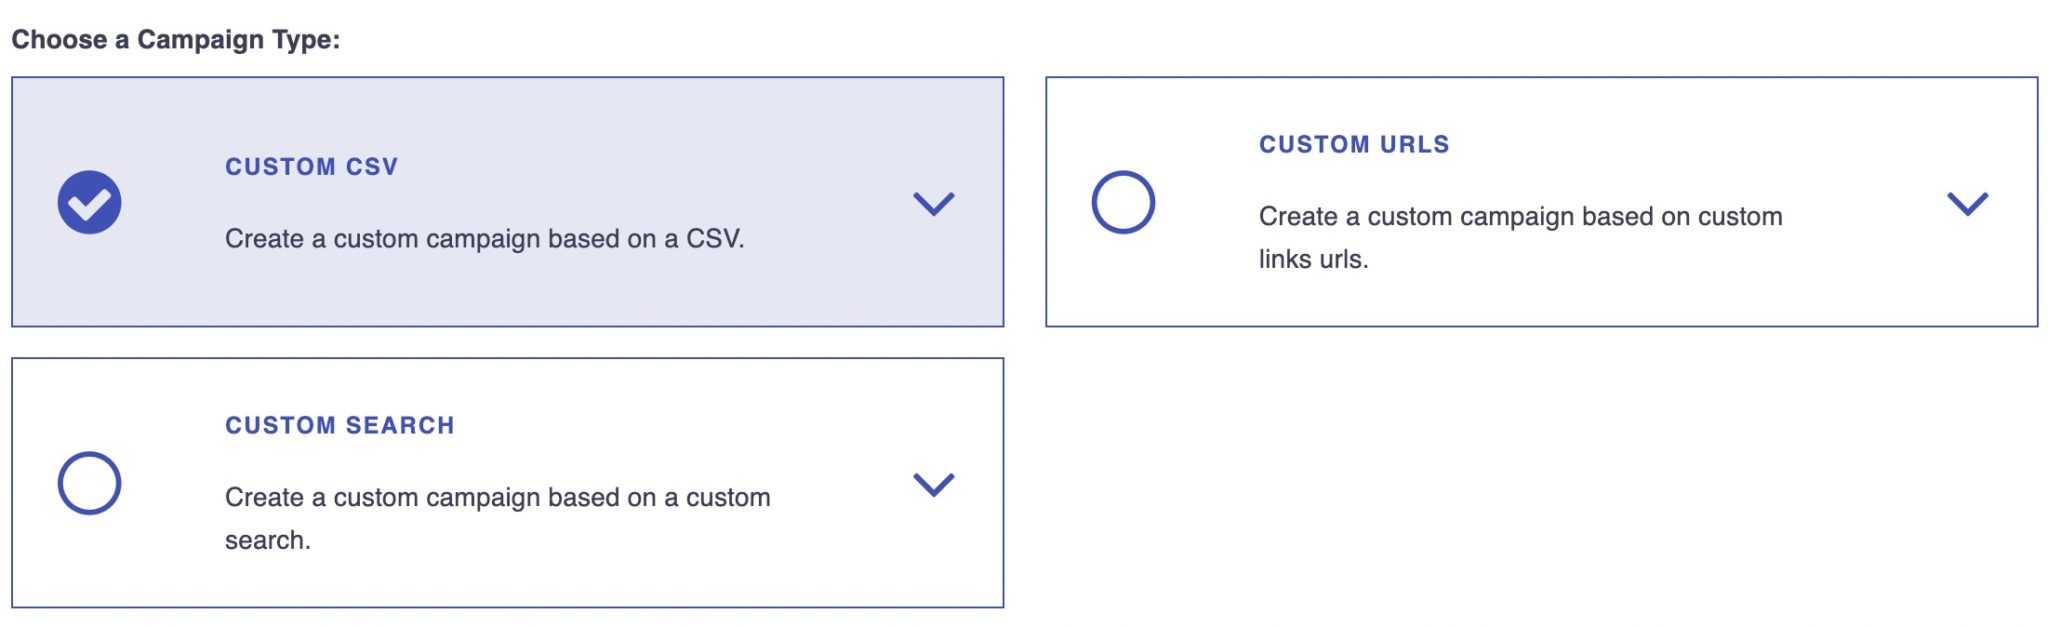Image resolution: width=2048 pixels, height=627 pixels.
Task: Click the CUSTOM URLS heading link
Action: pos(1353,143)
